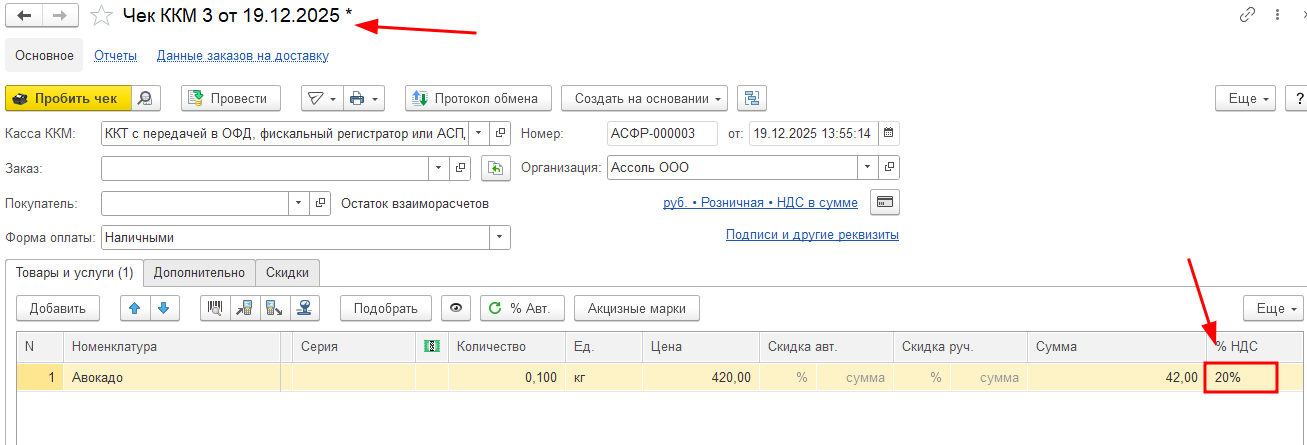
Task: Open the Покупатель value with open-form icon
Action: click(x=320, y=203)
